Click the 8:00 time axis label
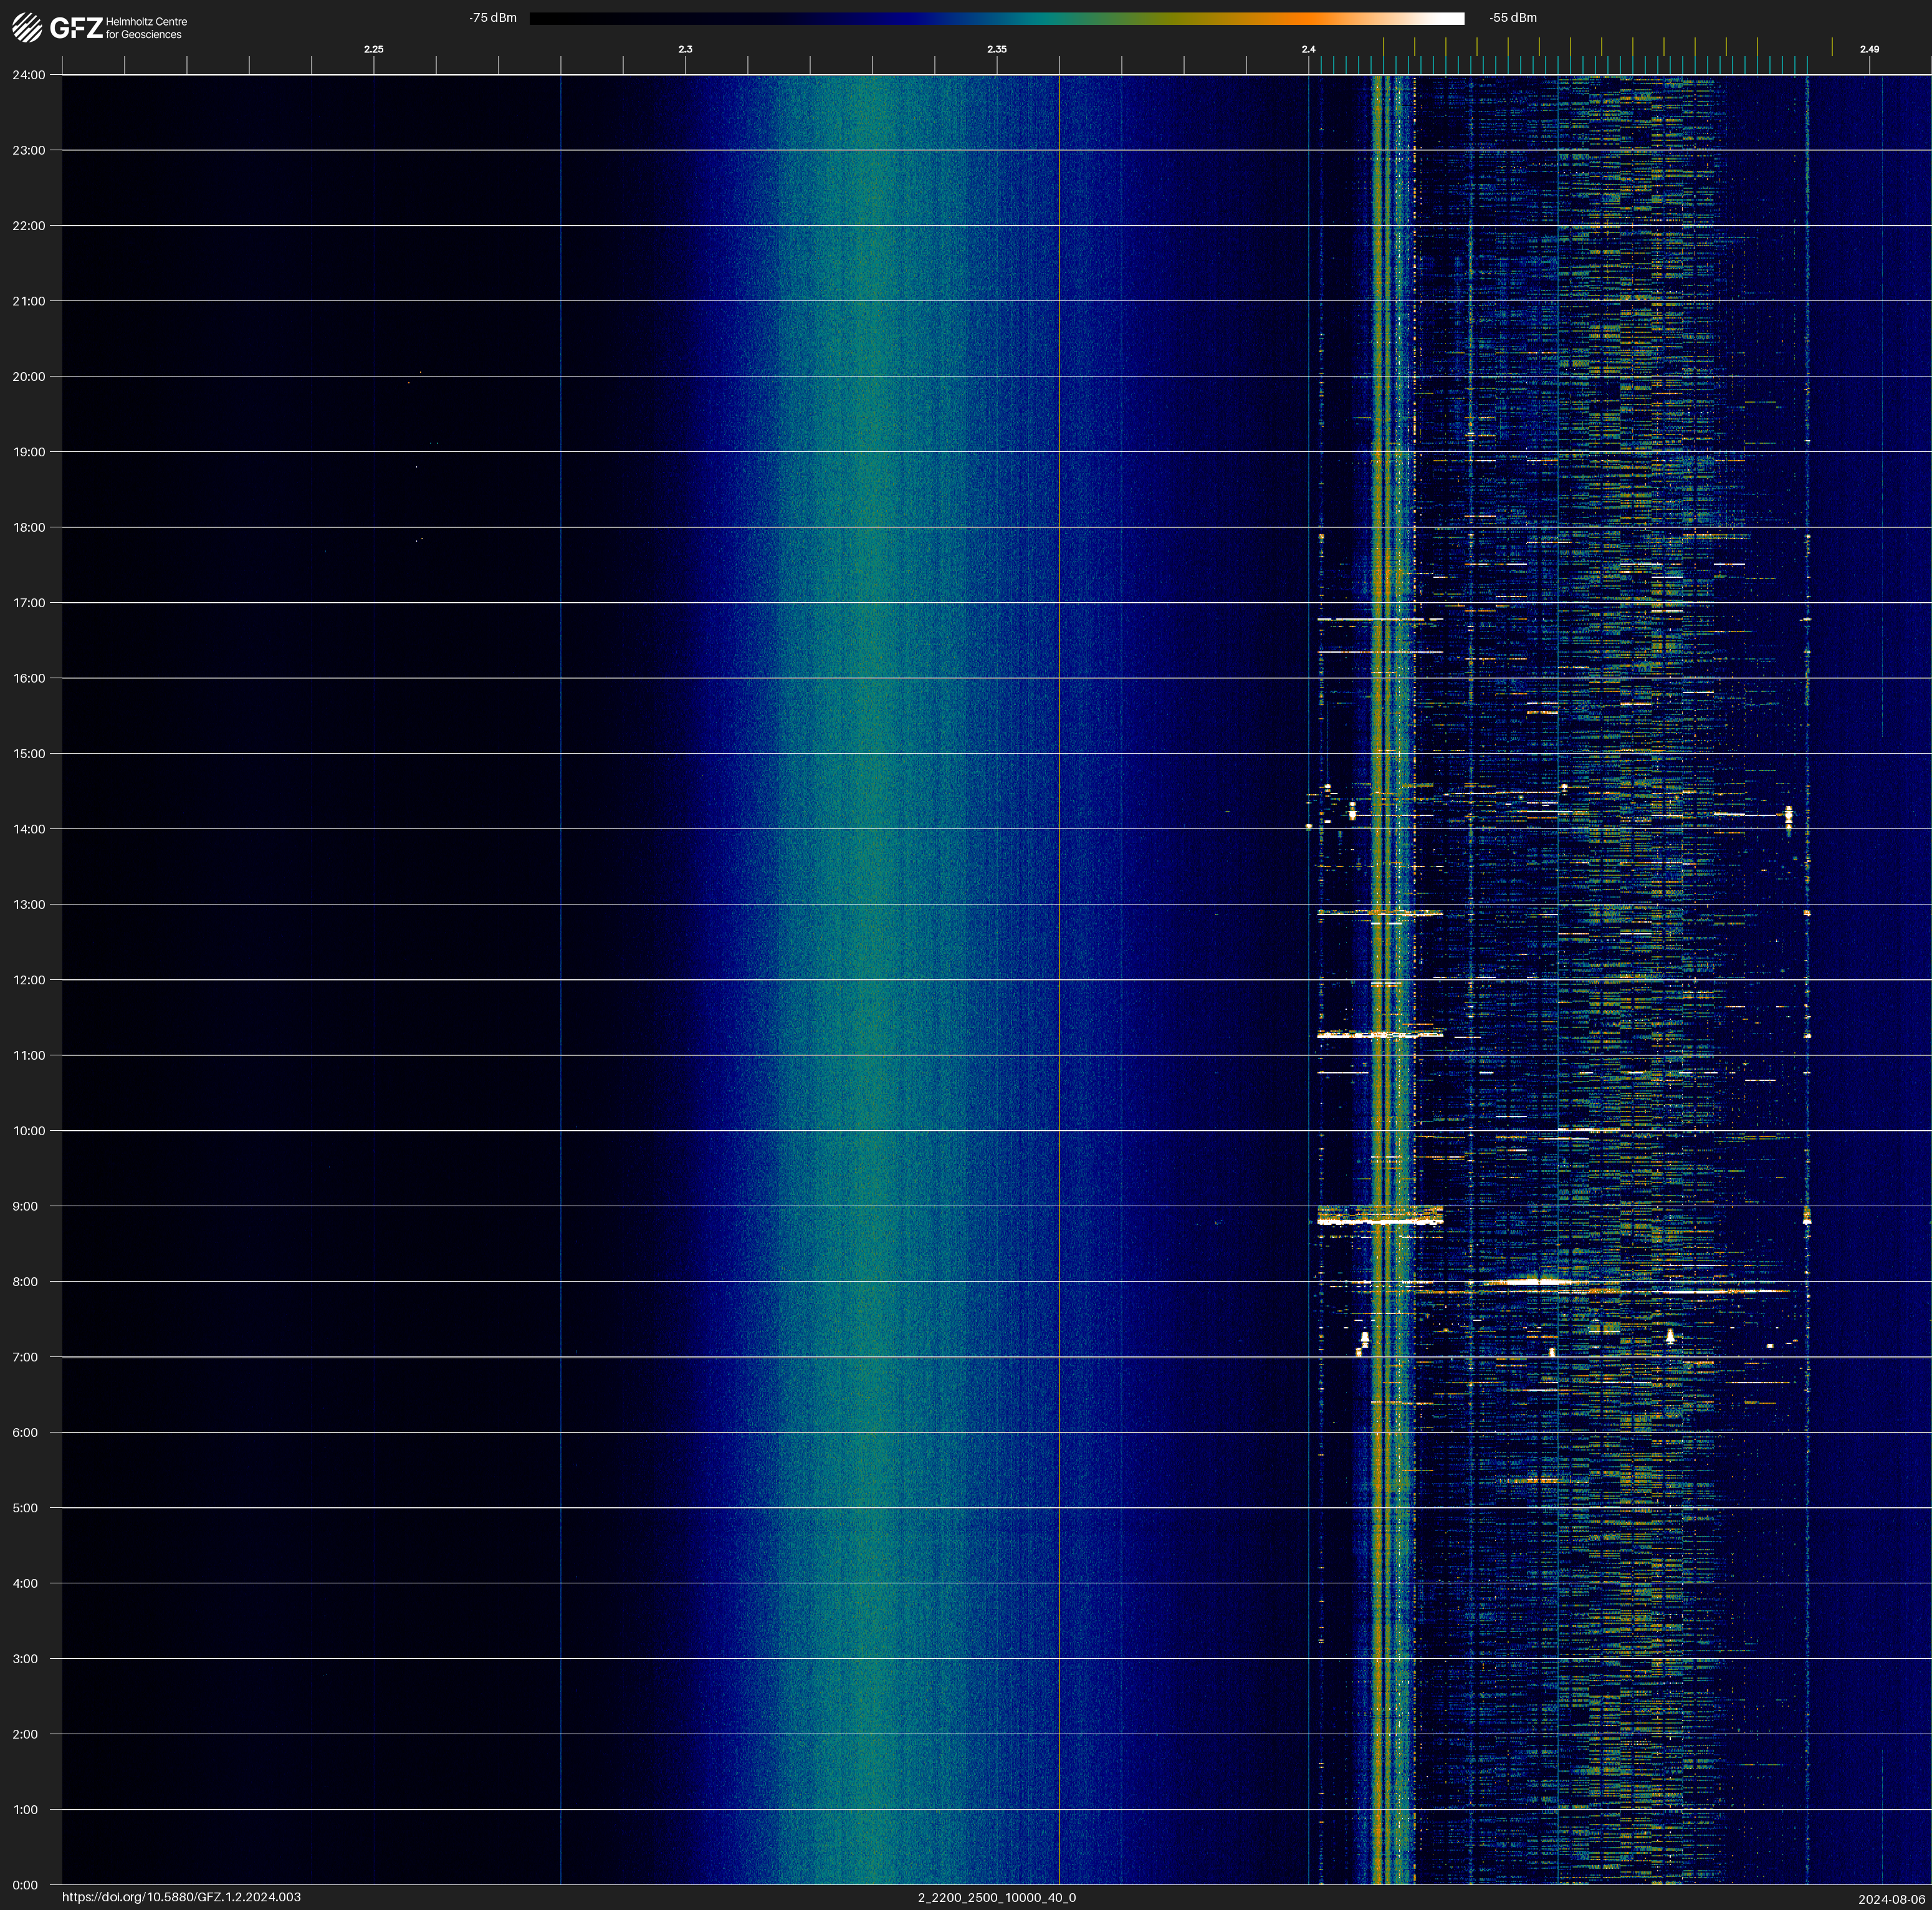The image size is (1932, 1910). point(25,1282)
